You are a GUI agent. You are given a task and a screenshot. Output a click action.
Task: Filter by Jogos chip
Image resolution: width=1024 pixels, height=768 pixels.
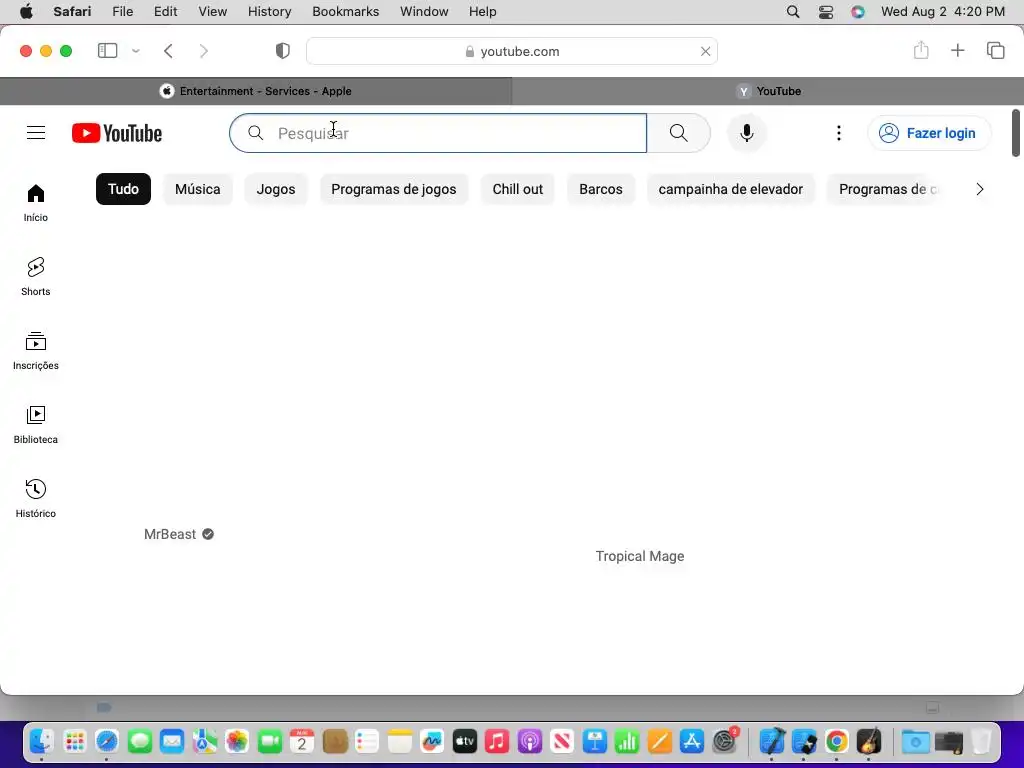(x=276, y=189)
